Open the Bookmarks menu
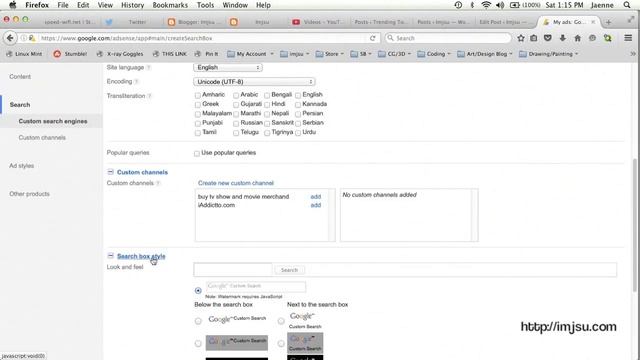Viewport: 640px width, 360px height. coord(170,5)
